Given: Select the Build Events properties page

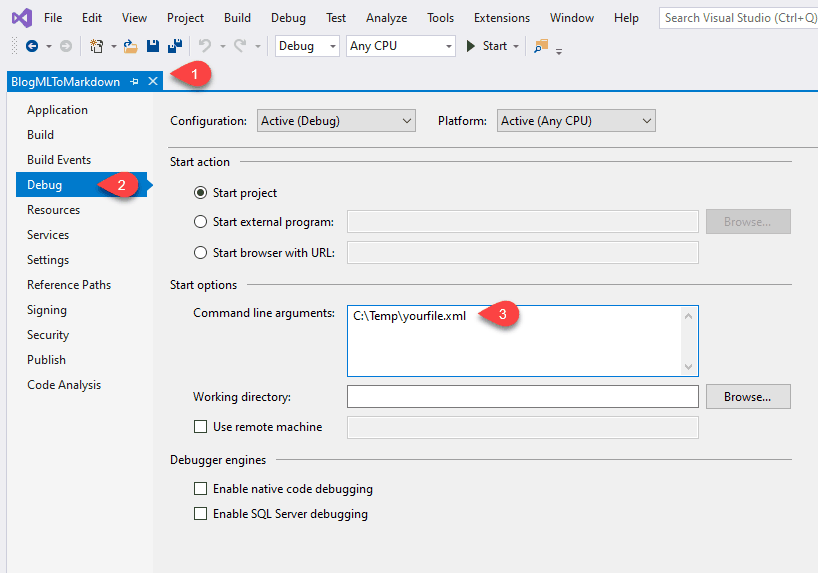Looking at the screenshot, I should coord(59,160).
